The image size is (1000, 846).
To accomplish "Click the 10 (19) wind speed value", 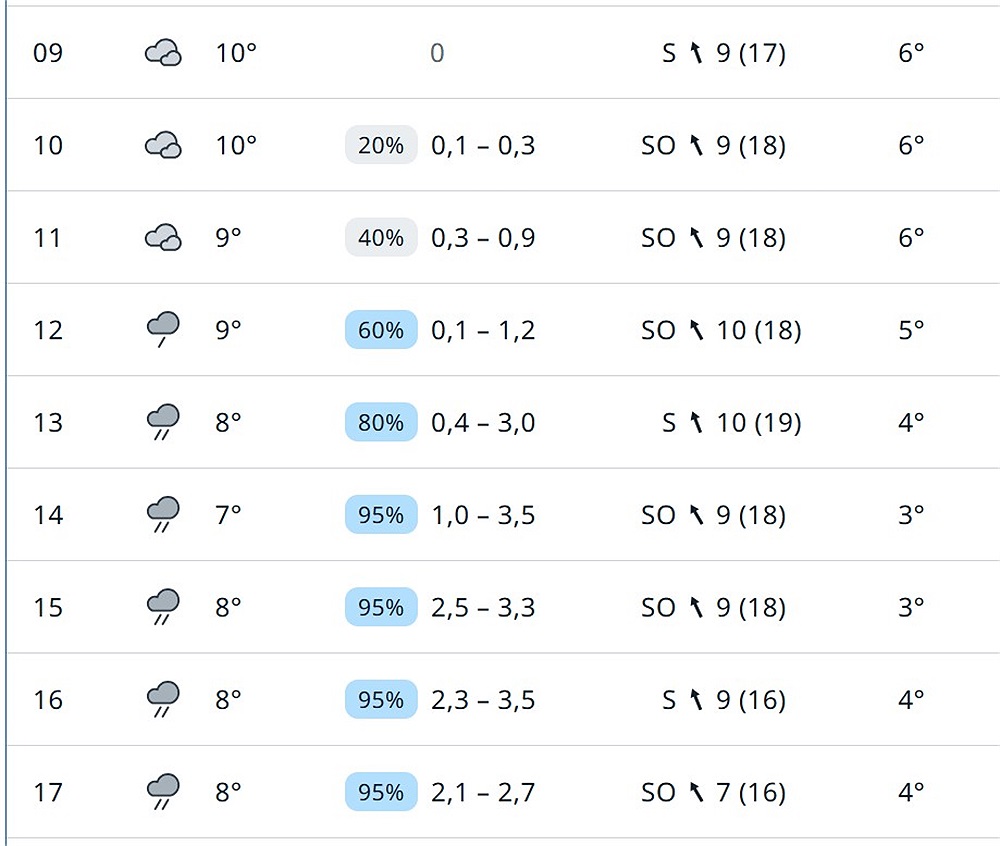I will click(x=759, y=423).
